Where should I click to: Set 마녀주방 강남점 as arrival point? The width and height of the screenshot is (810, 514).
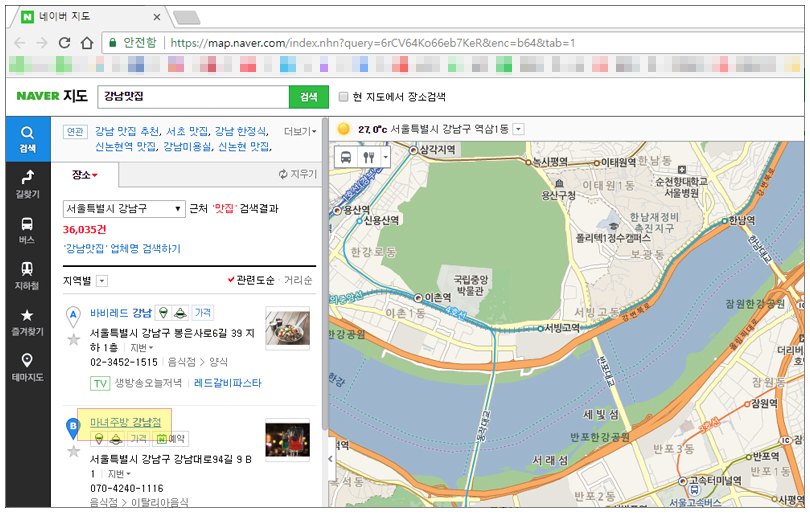pyautogui.click(x=116, y=439)
